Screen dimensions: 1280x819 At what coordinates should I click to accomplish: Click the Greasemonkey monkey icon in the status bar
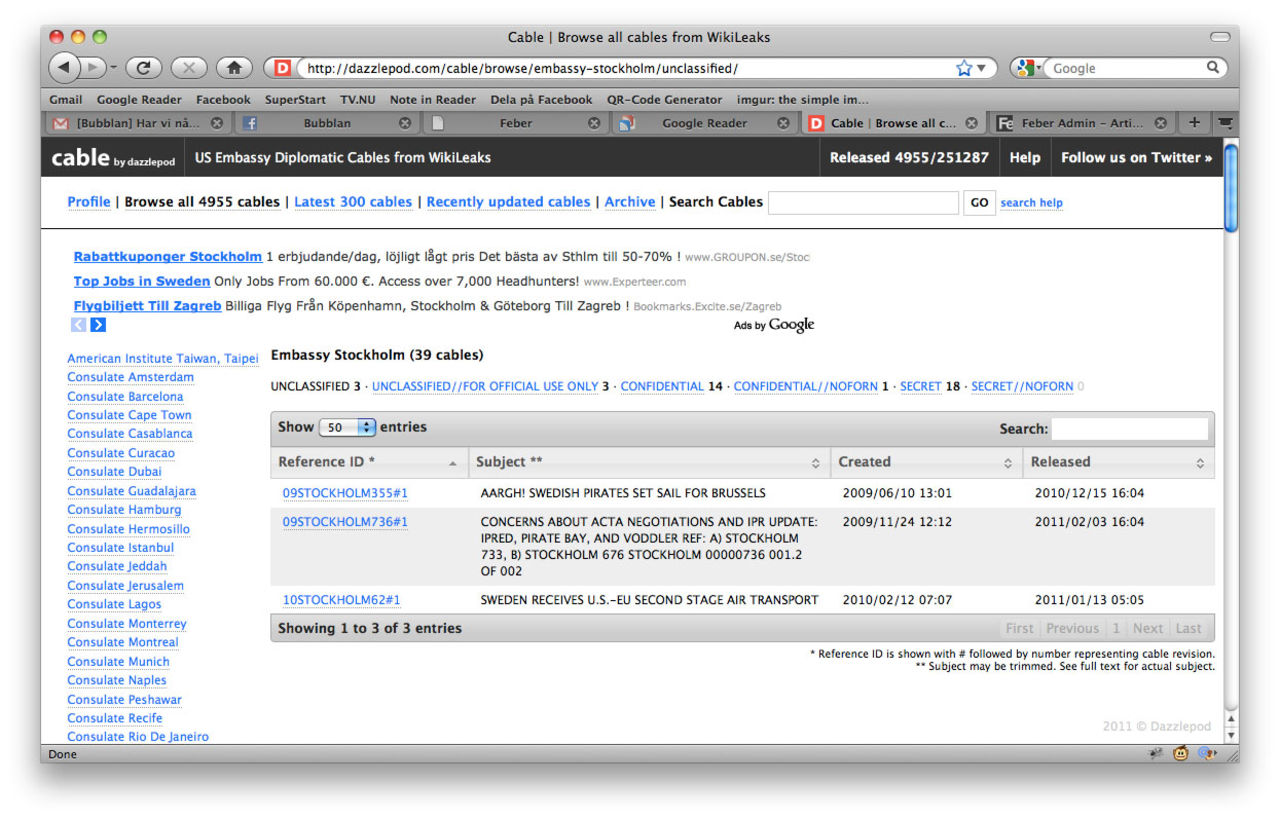(1180, 754)
